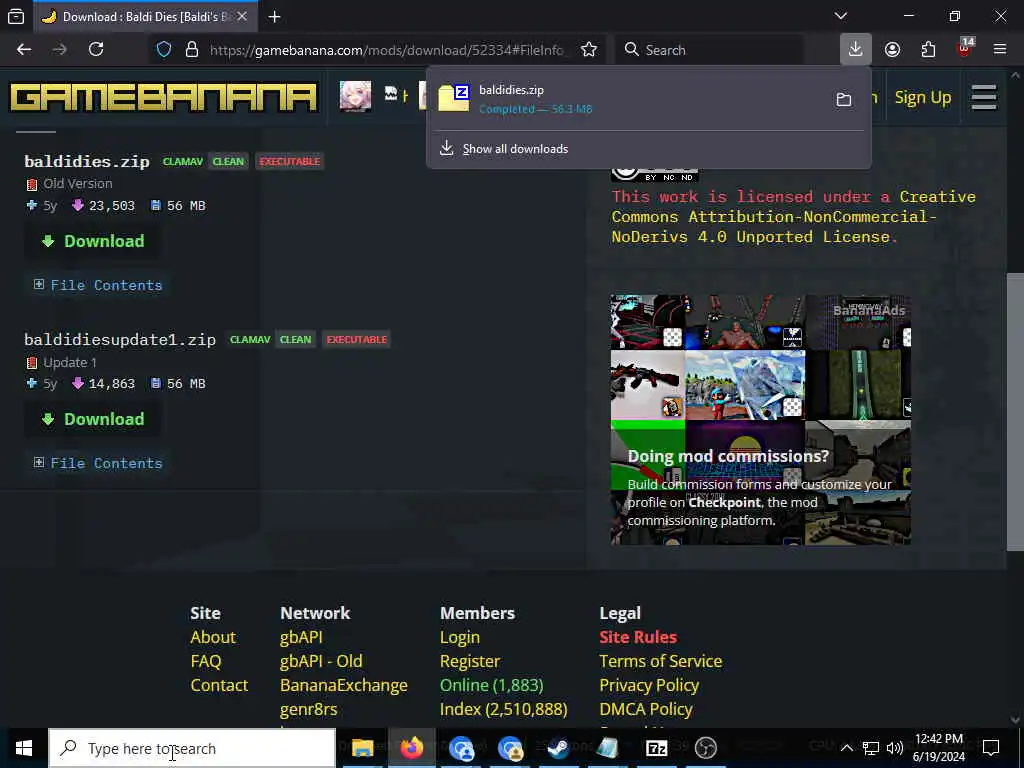Open the Index (2,510,888) link
This screenshot has height=768, width=1024.
pos(504,709)
